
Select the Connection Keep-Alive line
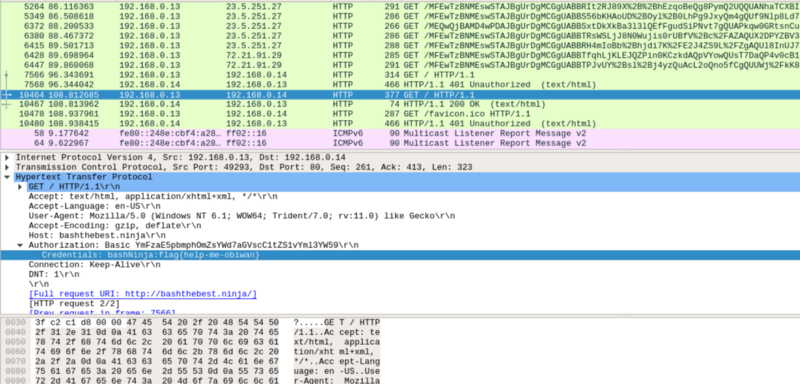click(x=400, y=265)
